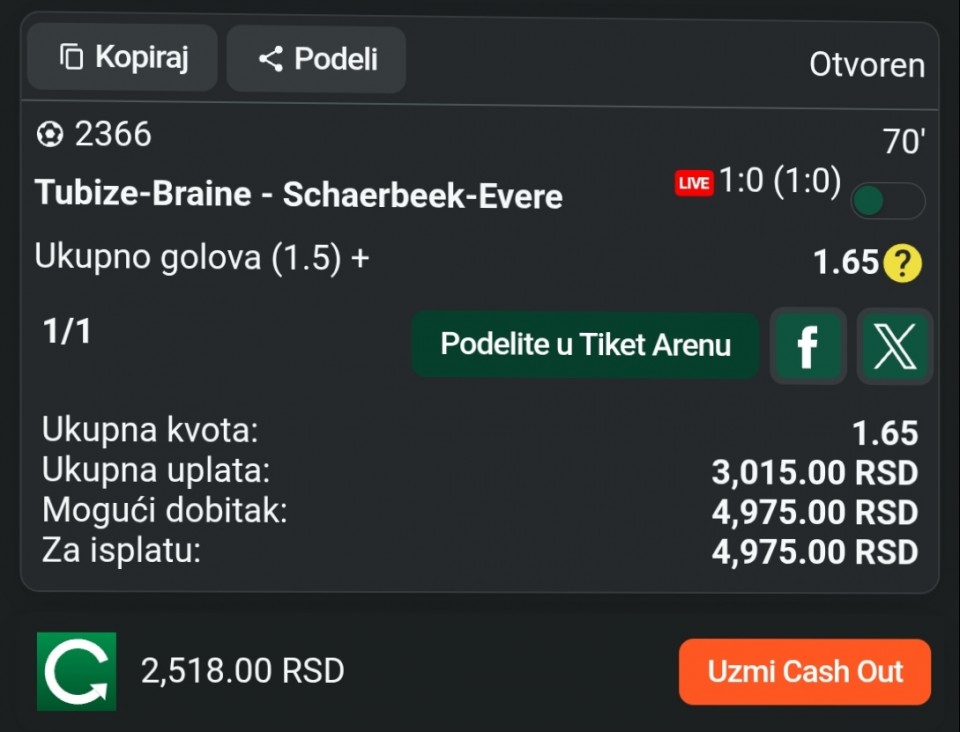Tap the 1.65 odds value beside the question mark
960x732 pixels.
[845, 263]
